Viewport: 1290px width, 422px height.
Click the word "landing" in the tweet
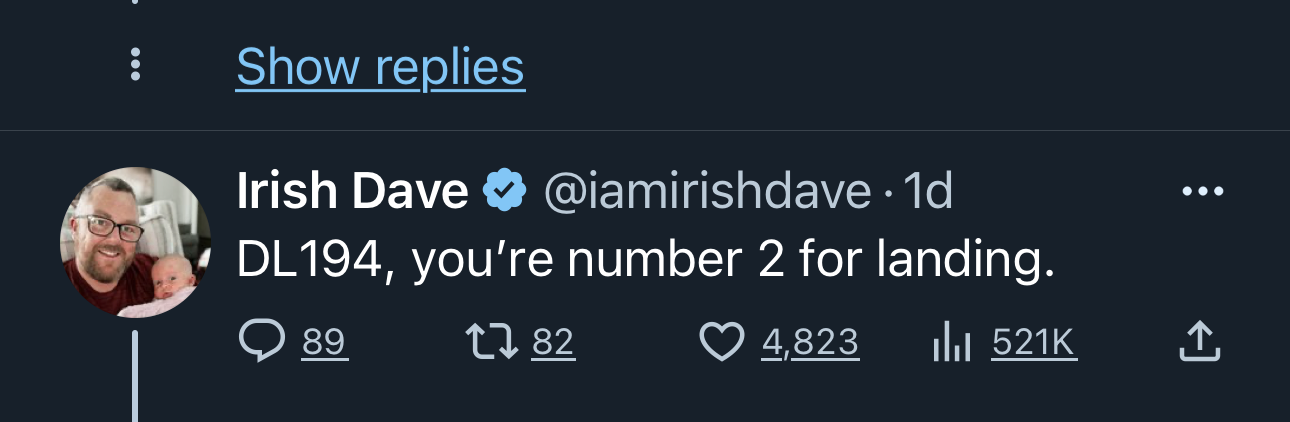963,261
